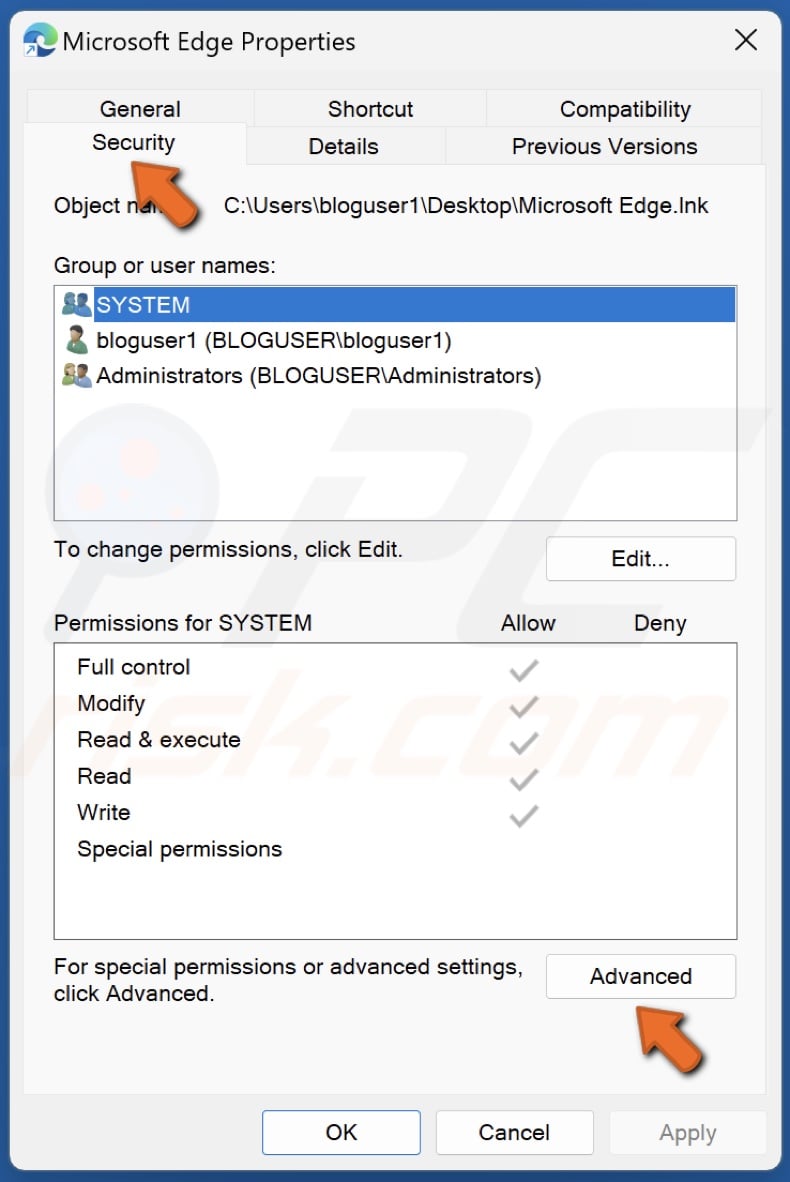The height and width of the screenshot is (1182, 790).
Task: Toggle the Allow checkmark for Write
Action: (522, 815)
